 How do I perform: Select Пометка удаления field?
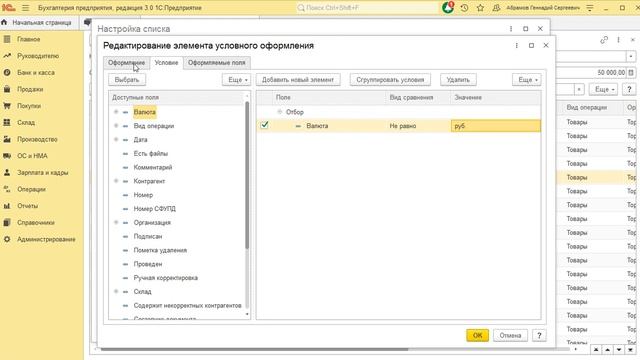click(x=160, y=250)
